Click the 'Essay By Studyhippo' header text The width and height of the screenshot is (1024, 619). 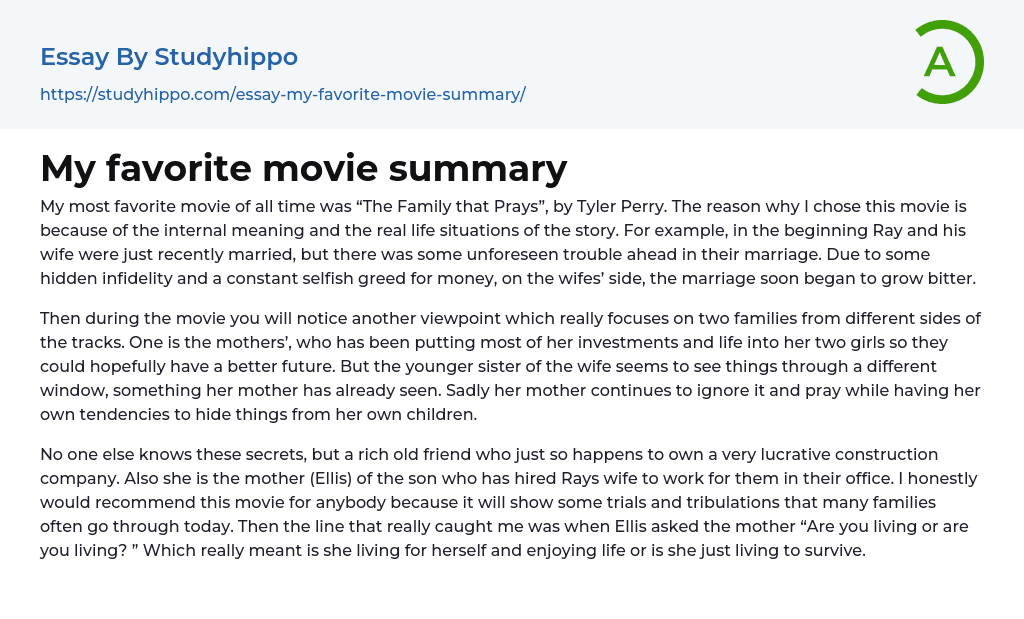169,57
